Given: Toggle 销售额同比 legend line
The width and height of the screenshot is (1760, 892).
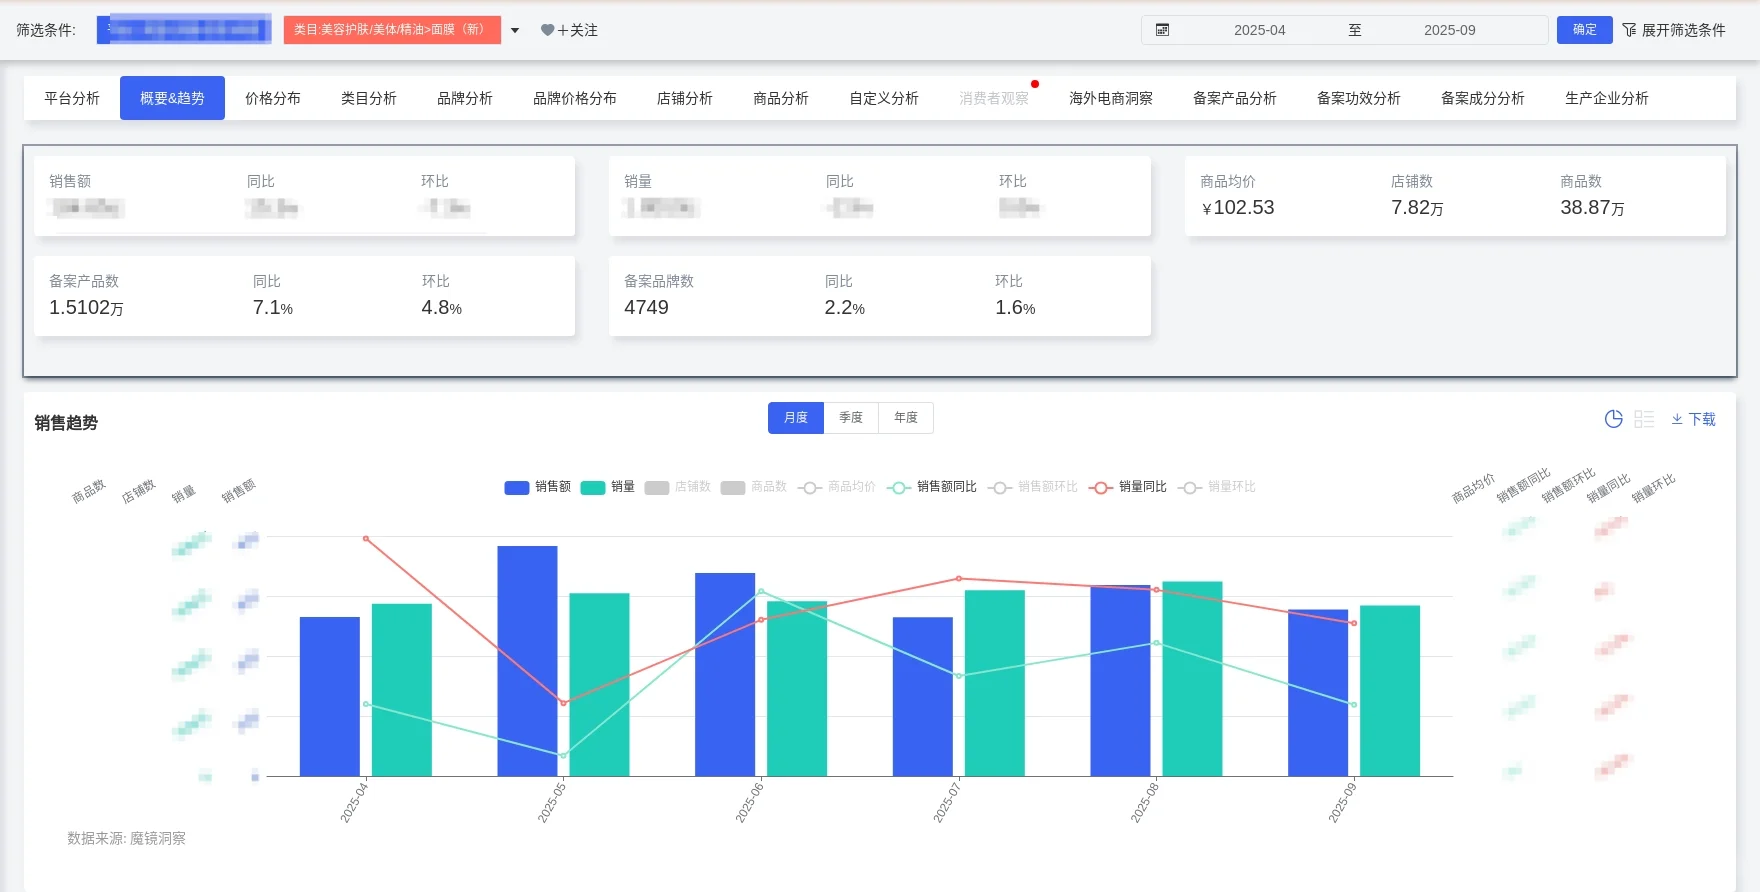Looking at the screenshot, I should tap(932, 487).
